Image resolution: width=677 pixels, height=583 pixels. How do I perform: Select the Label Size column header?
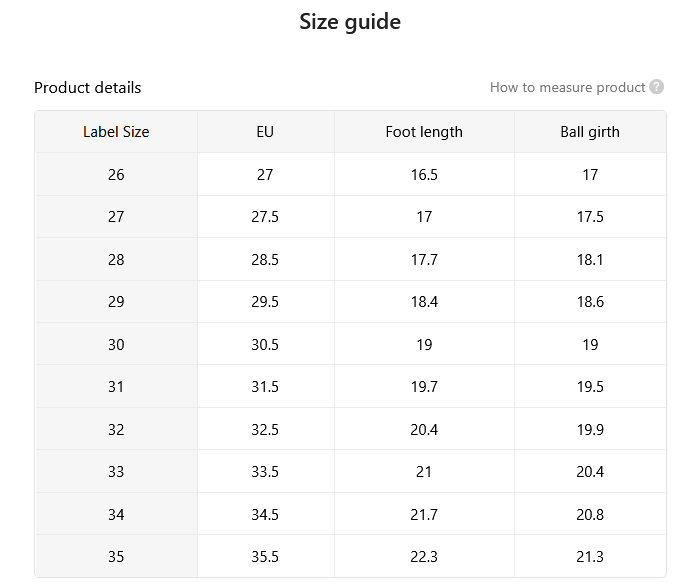pyautogui.click(x=116, y=132)
